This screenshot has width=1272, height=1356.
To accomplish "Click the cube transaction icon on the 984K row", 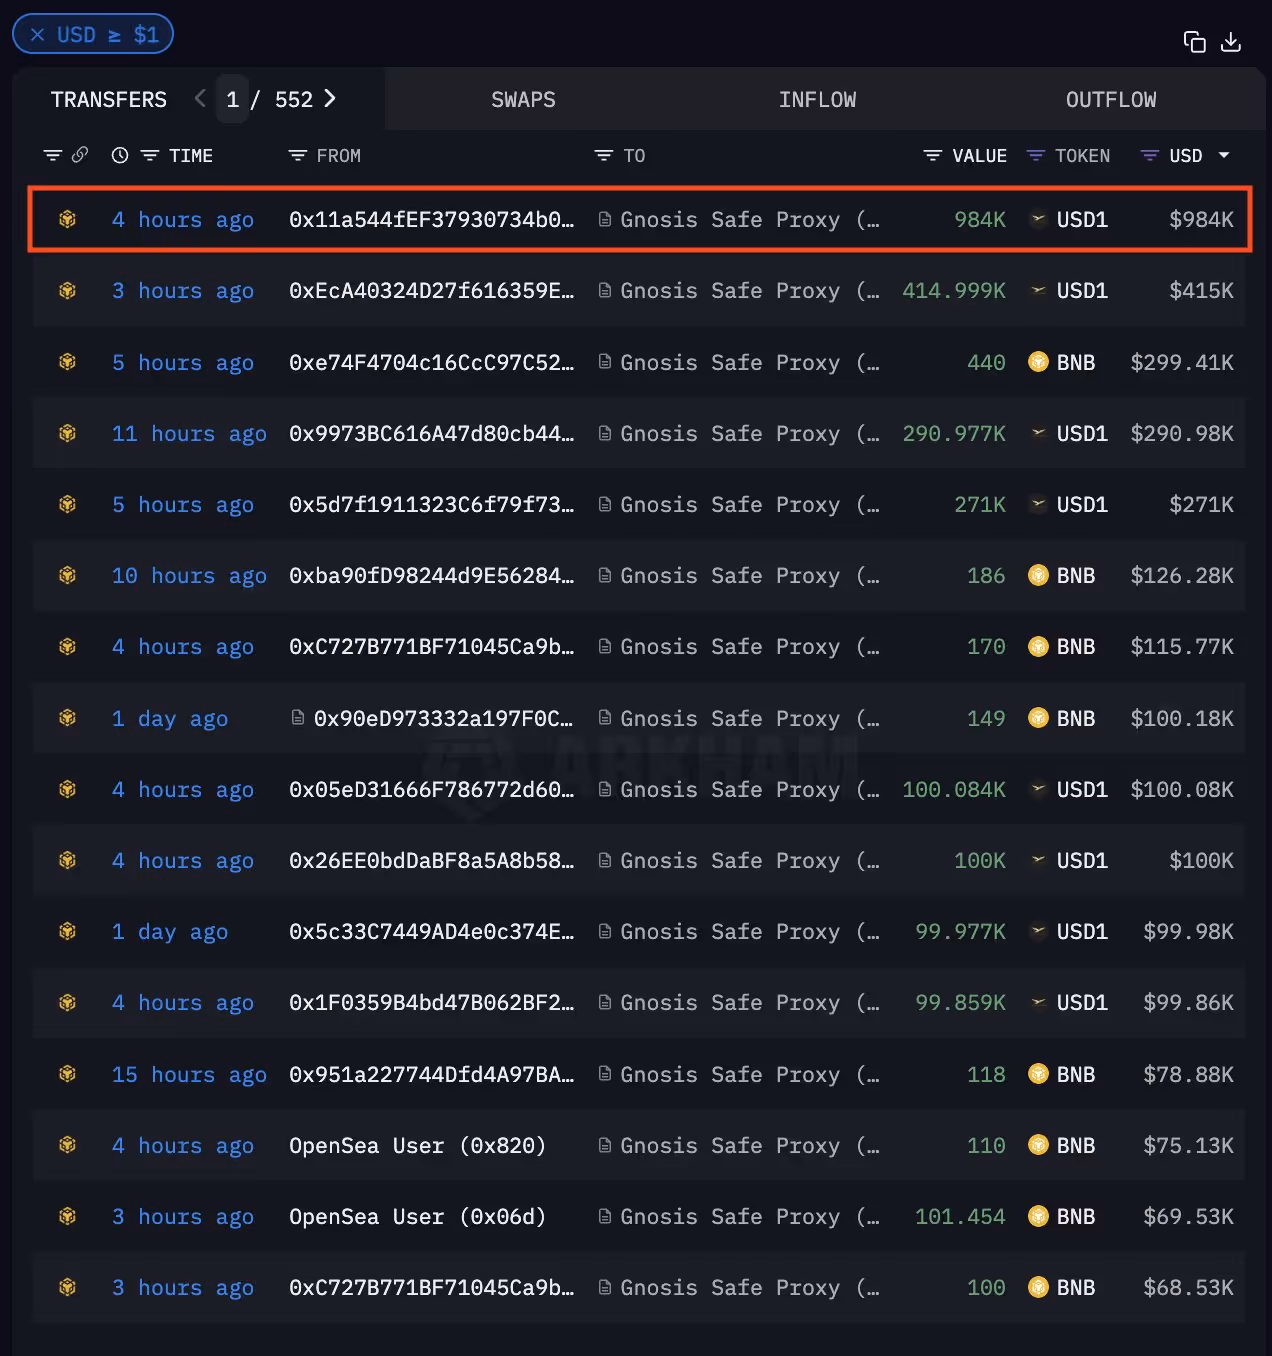I will (67, 219).
